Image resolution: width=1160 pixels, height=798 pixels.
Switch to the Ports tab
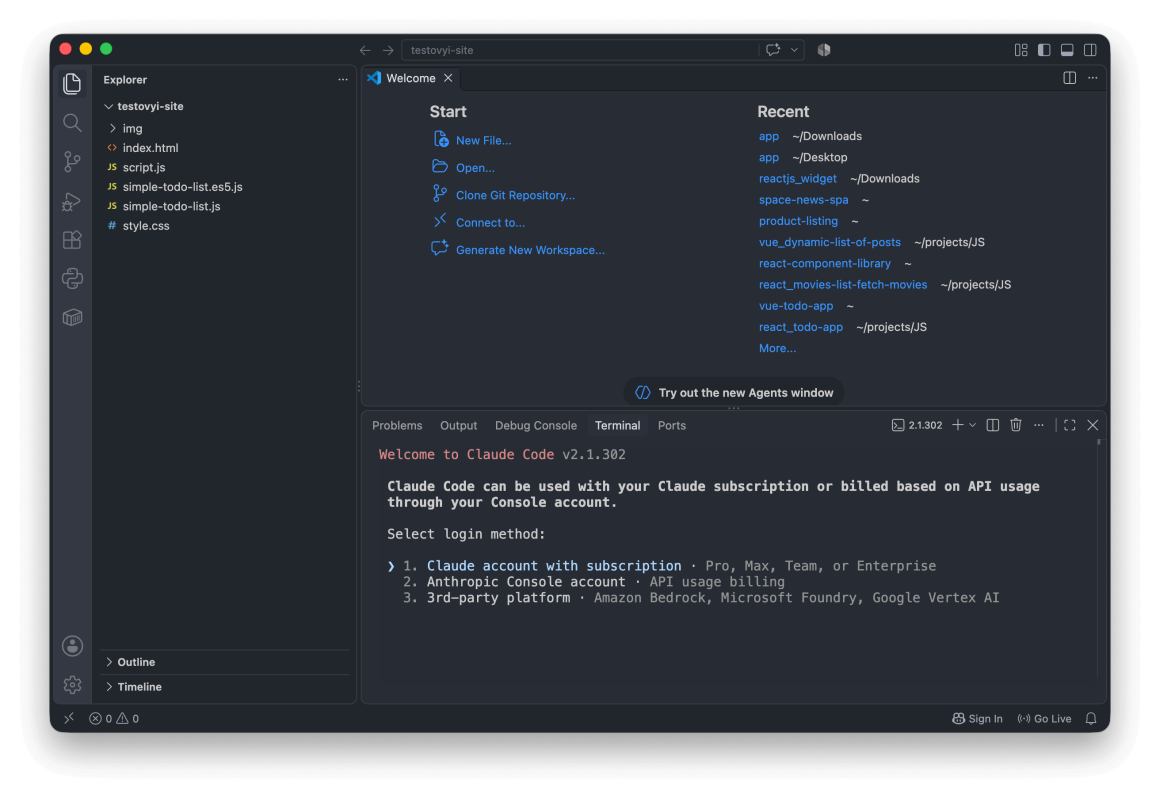pyautogui.click(x=672, y=426)
